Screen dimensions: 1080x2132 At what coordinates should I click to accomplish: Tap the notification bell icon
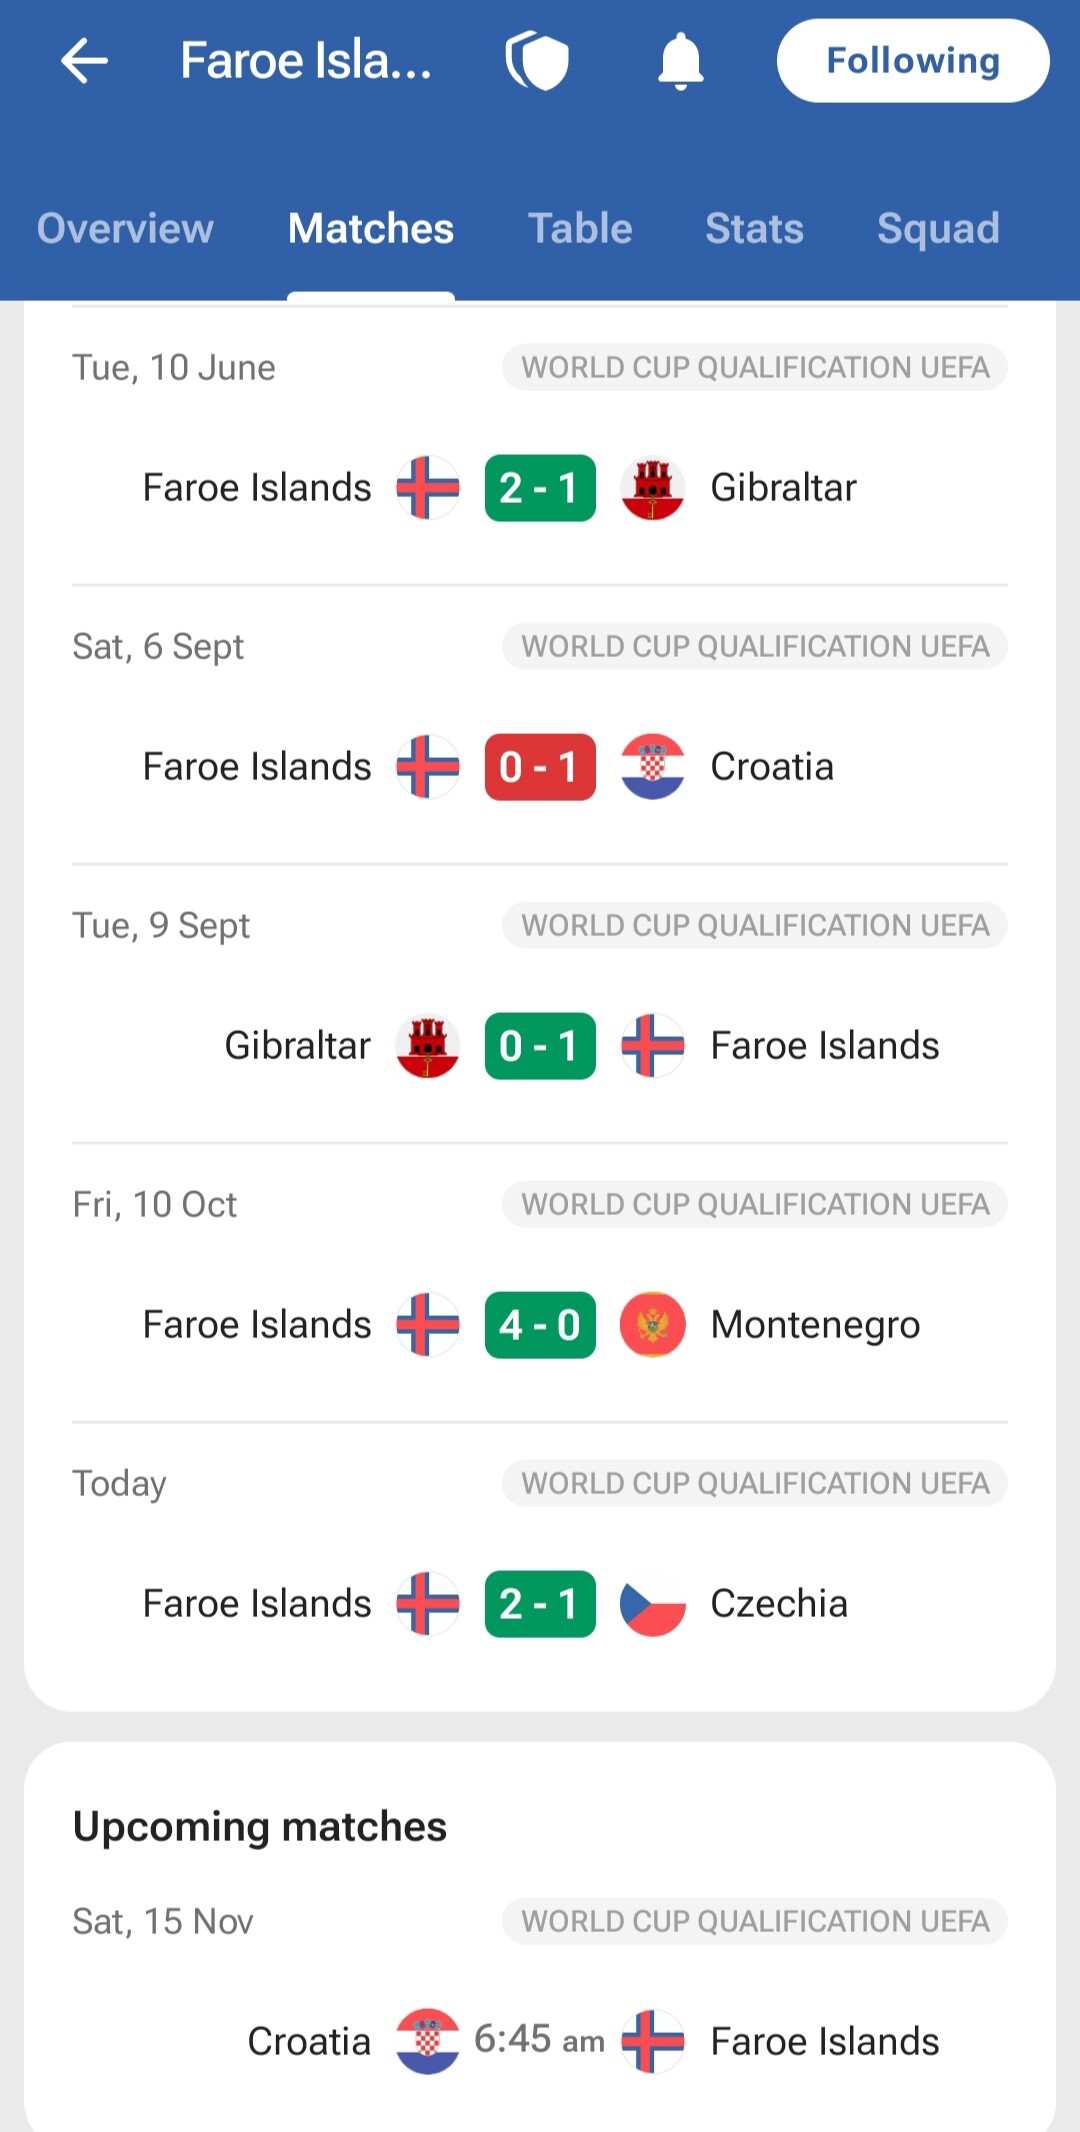coord(680,61)
